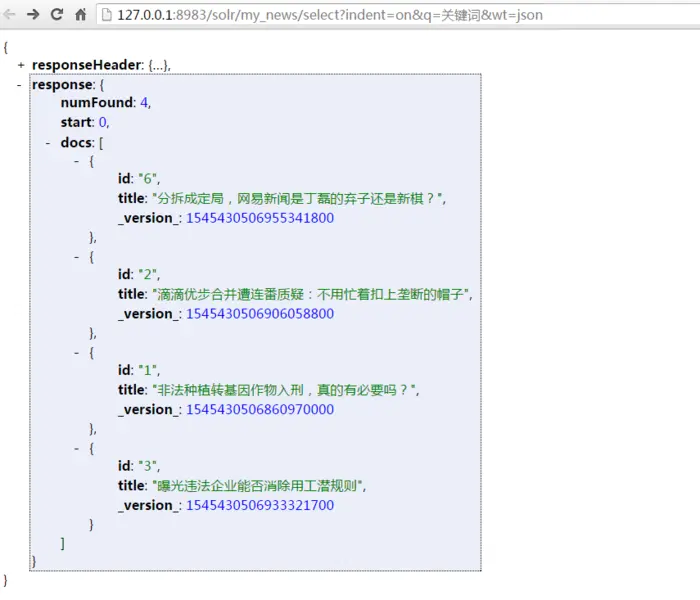Click the title starting with 滴滴优步合并
Image resolution: width=700 pixels, height=600 pixels.
[x=311, y=294]
